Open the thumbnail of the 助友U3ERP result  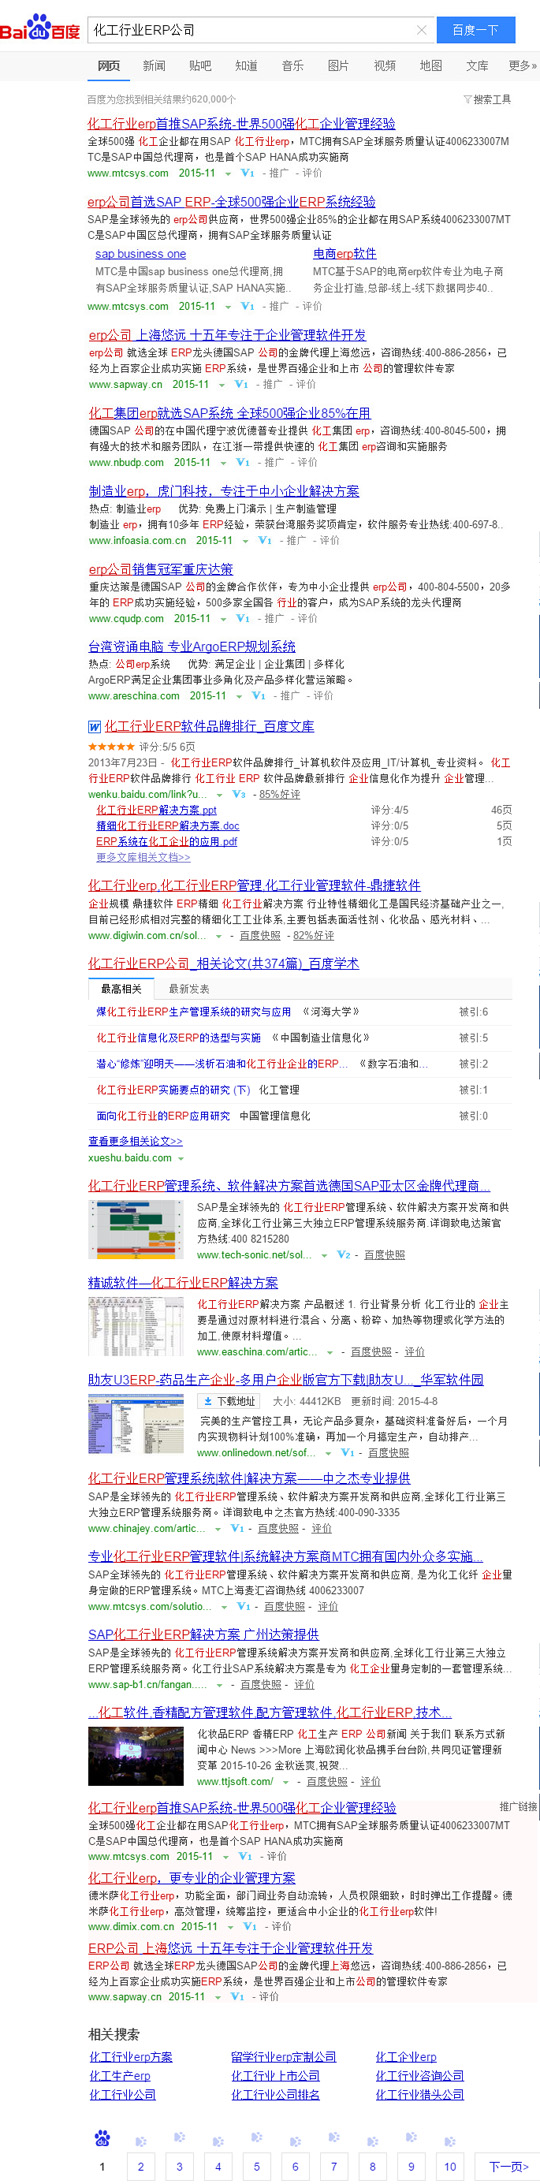(x=136, y=1425)
